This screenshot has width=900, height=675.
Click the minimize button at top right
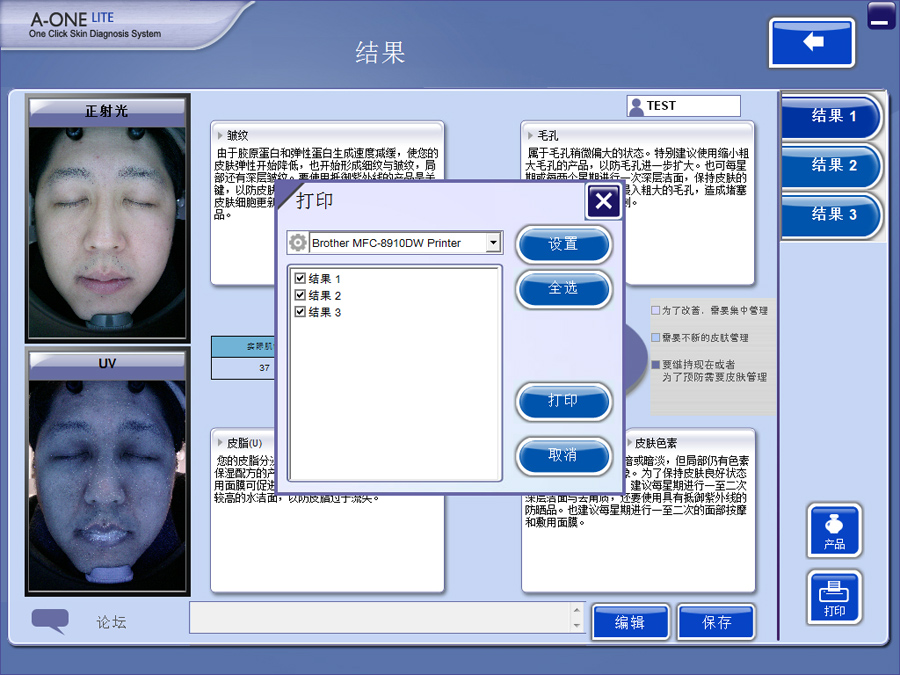click(x=880, y=16)
